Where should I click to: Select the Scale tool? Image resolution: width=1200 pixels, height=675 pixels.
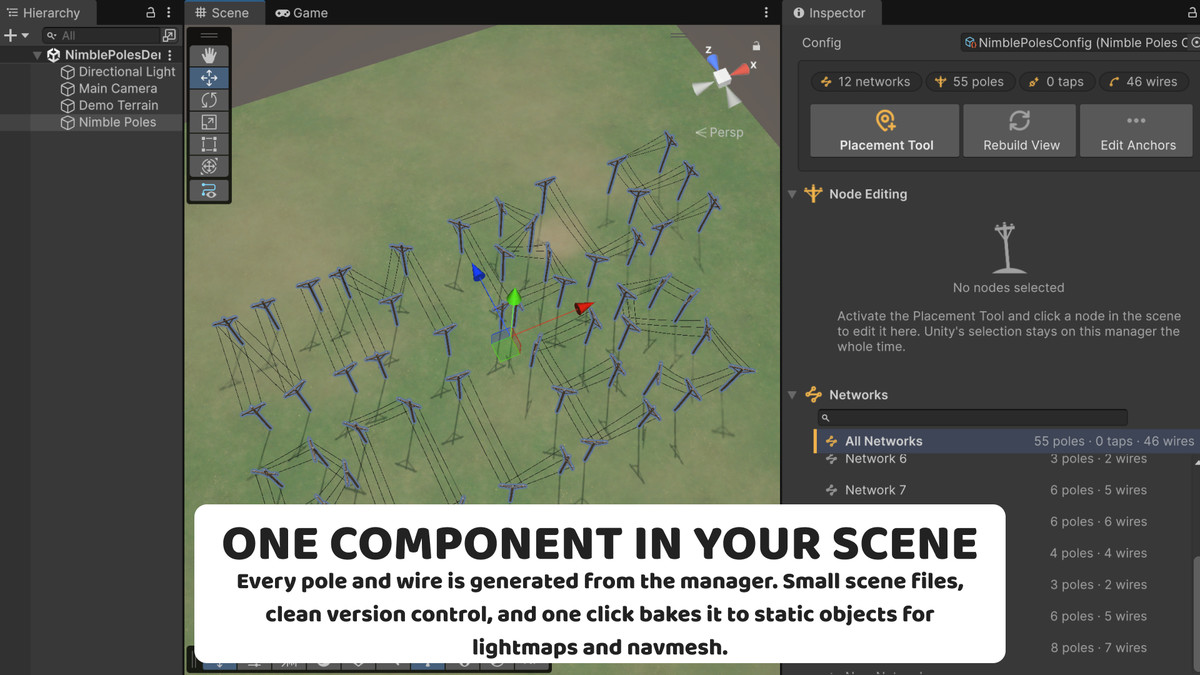(209, 122)
